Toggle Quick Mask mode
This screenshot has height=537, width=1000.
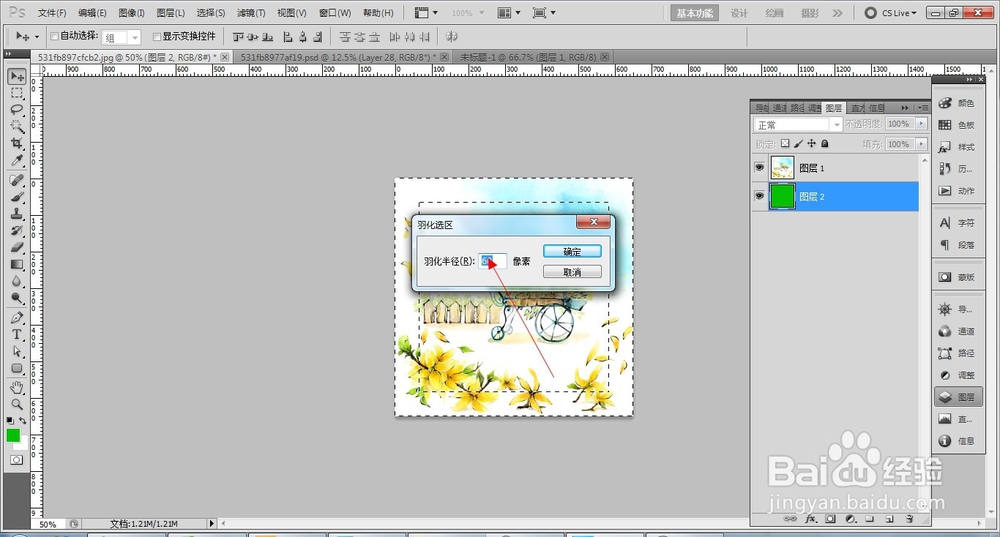click(x=17, y=460)
